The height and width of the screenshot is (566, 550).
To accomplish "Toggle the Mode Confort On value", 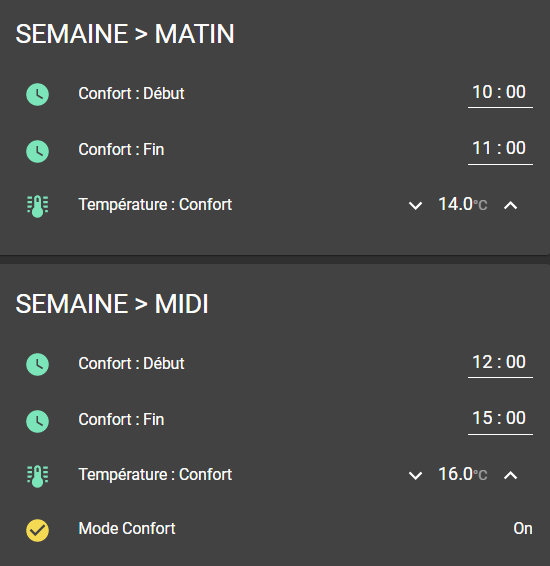I will (x=523, y=528).
